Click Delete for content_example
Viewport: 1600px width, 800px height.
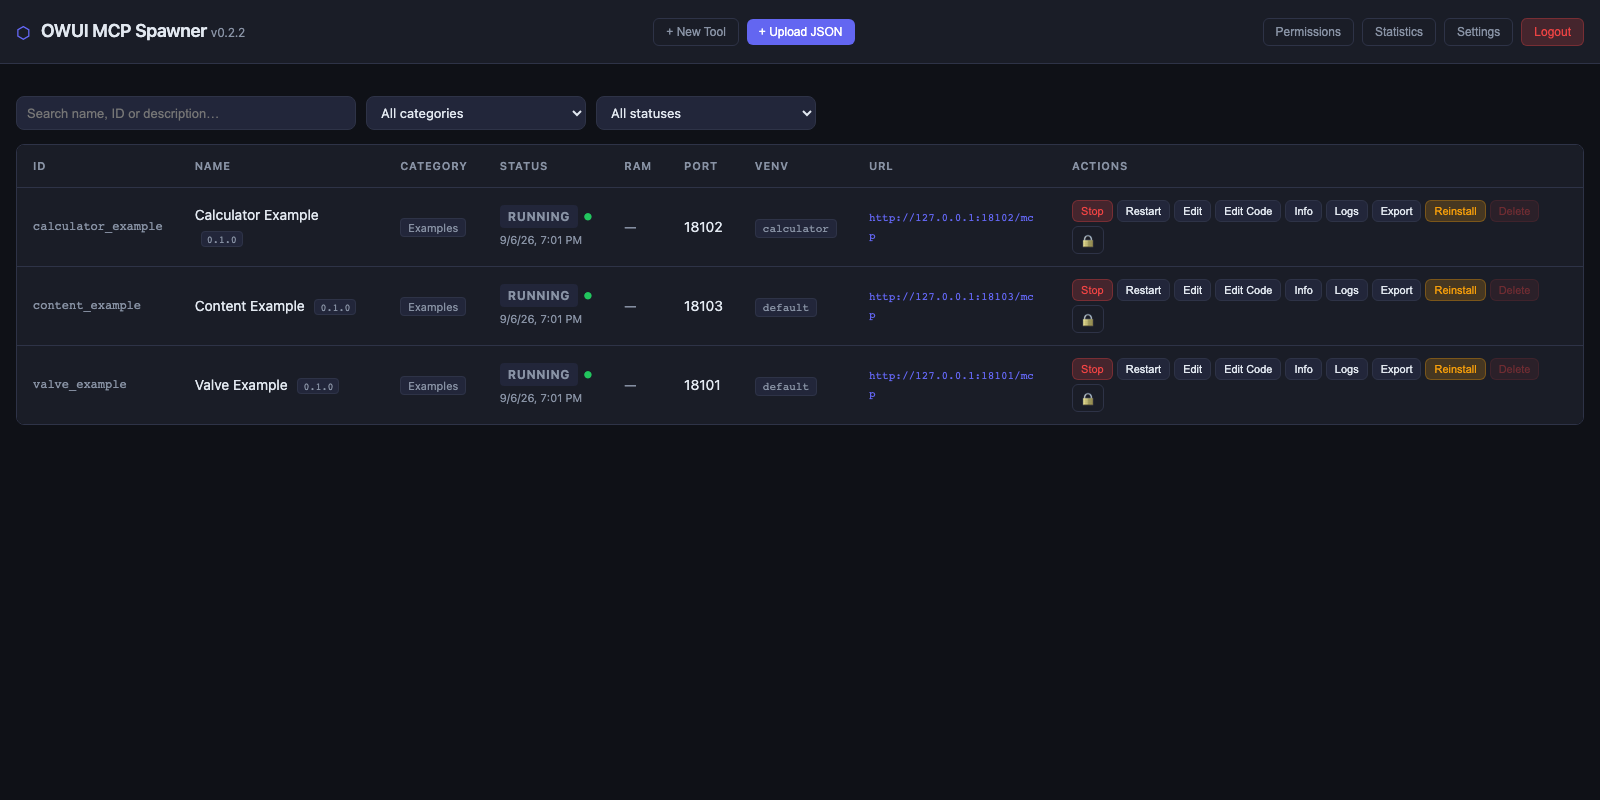(x=1514, y=290)
